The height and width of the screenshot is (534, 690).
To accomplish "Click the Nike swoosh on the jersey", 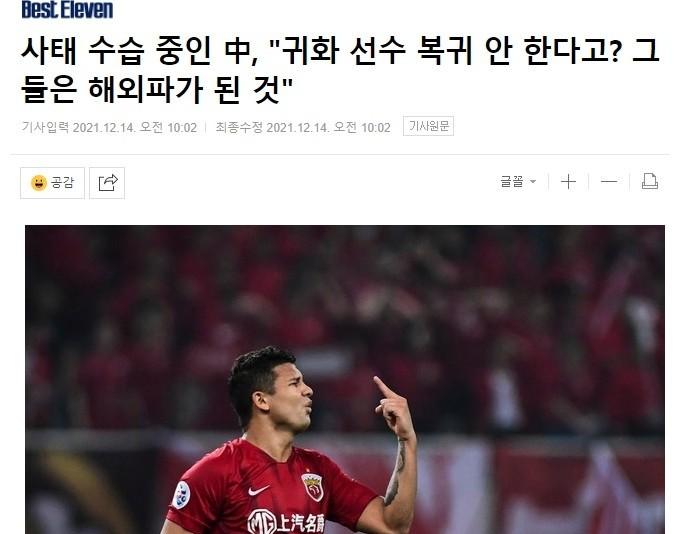I will pyautogui.click(x=258, y=490).
